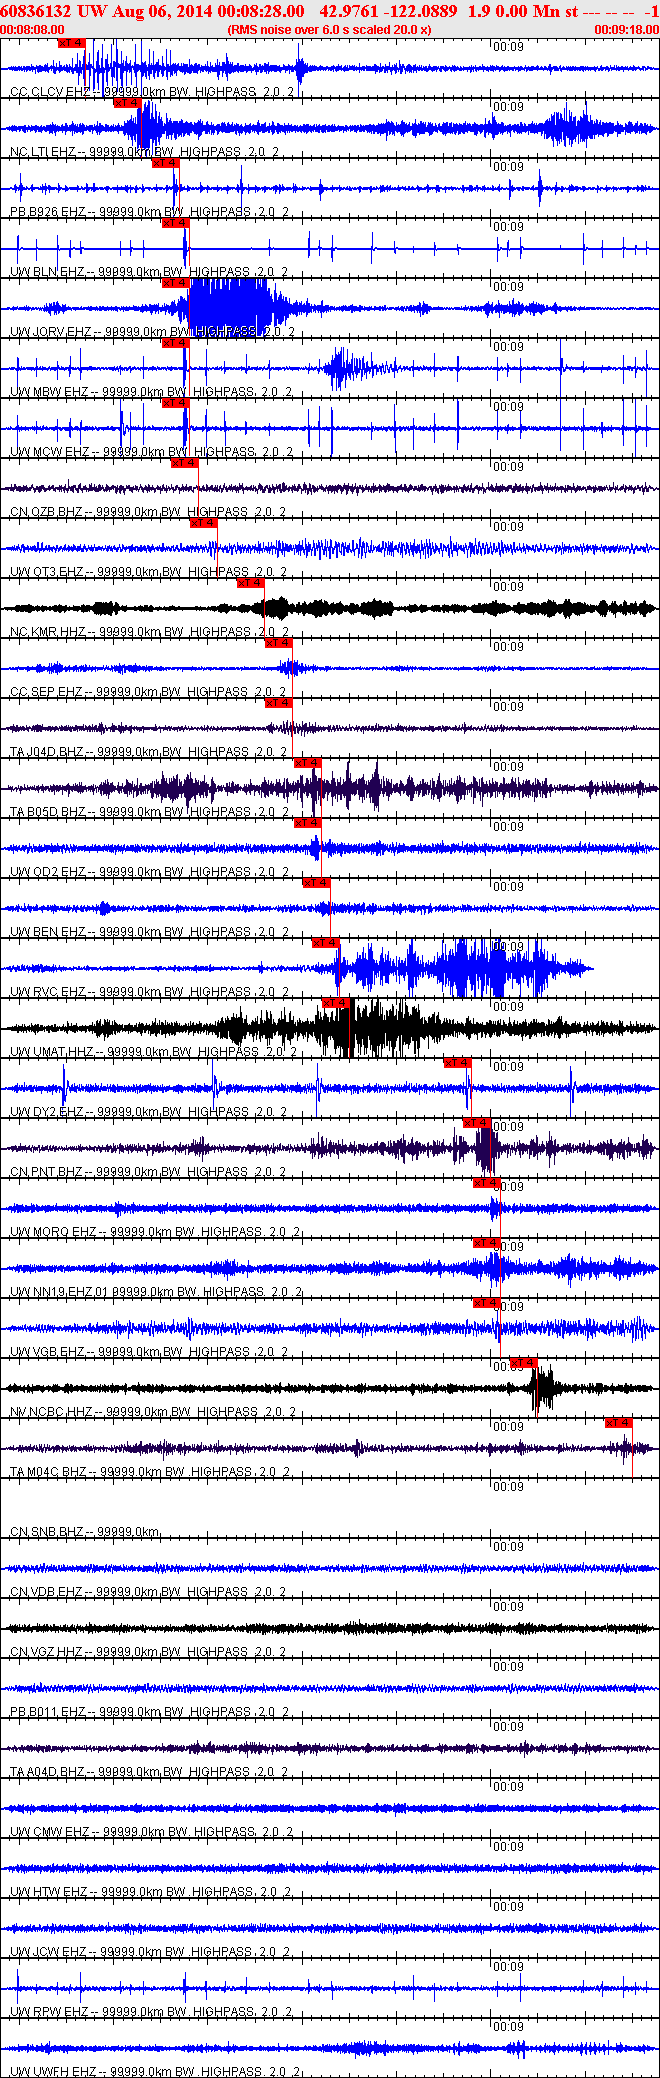This screenshot has width=660, height=2078.
Task: Select the pick flag on NV.NCBC HHZ trace
Action: point(524,1363)
